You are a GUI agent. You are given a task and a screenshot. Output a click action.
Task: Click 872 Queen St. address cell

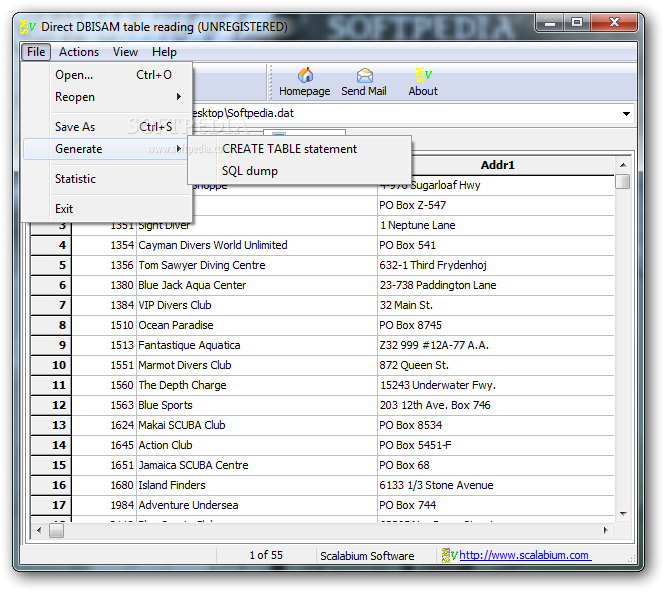(496, 365)
